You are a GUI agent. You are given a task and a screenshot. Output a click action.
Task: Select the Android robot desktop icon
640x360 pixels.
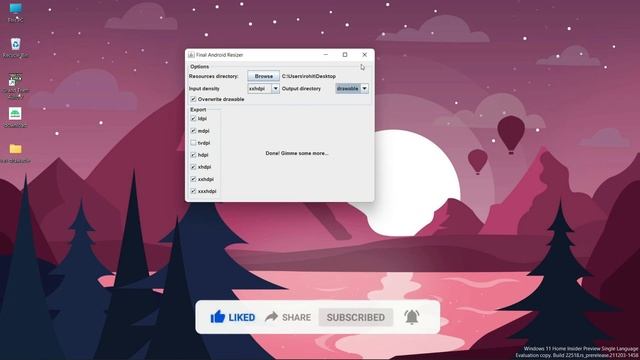tap(15, 118)
